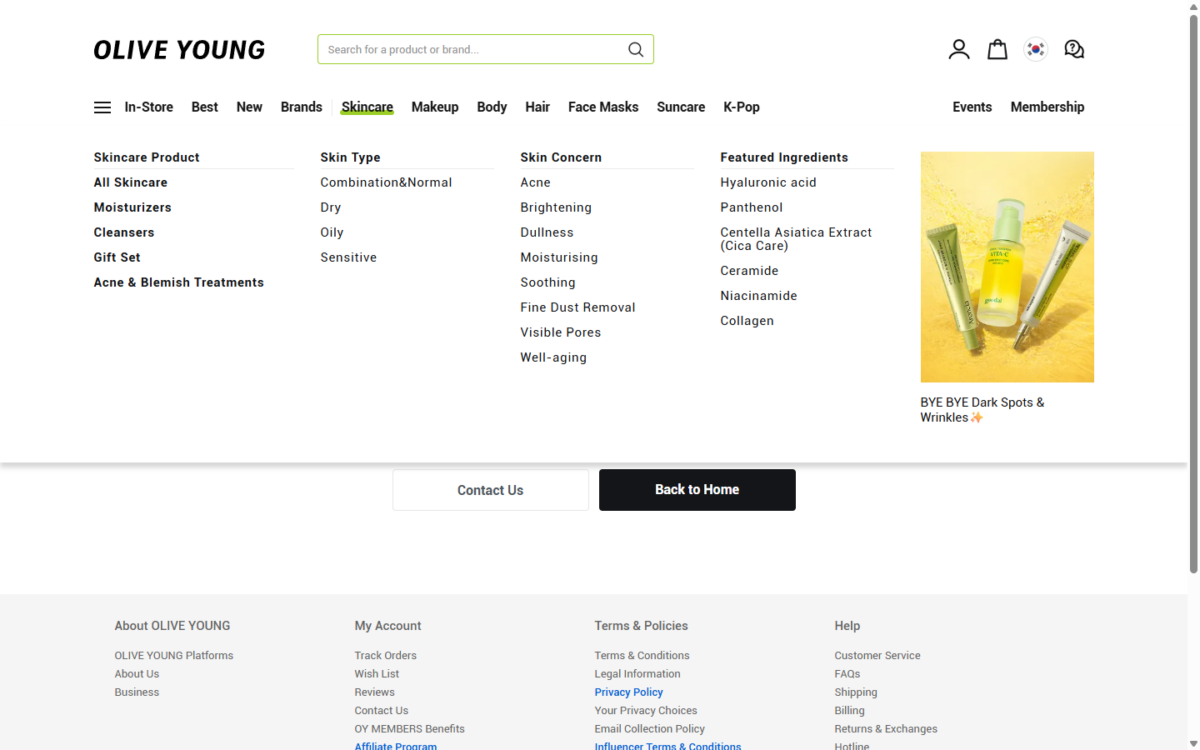Click the Contact Us button
The height and width of the screenshot is (750, 1200).
(x=490, y=490)
